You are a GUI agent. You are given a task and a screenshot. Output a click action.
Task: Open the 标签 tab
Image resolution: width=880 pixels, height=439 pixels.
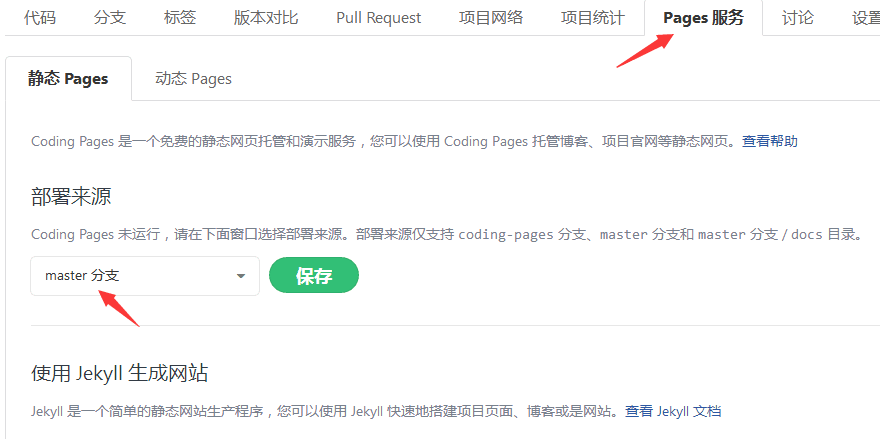tap(180, 18)
